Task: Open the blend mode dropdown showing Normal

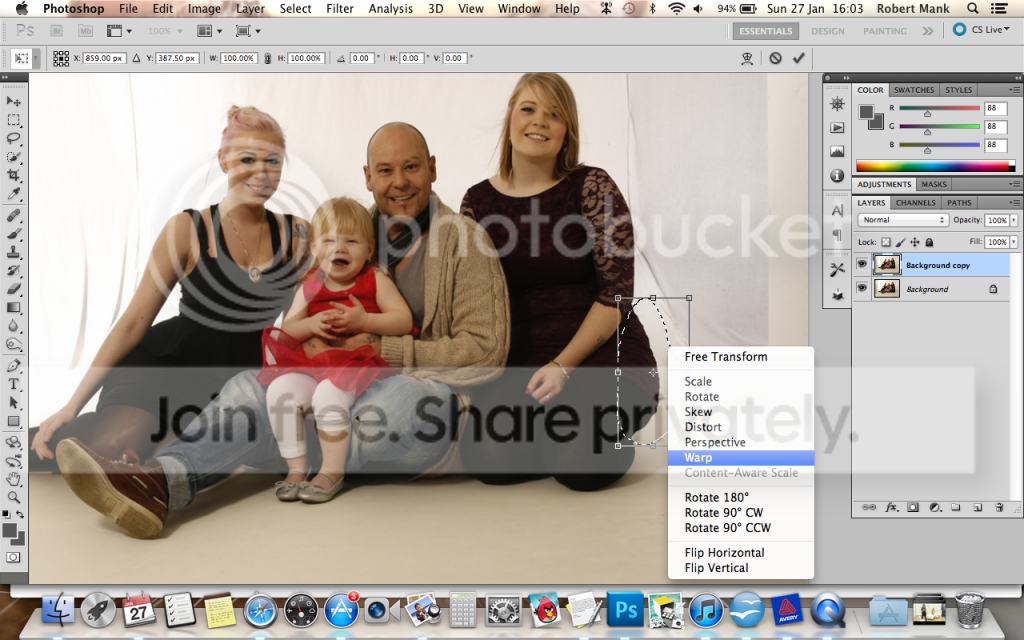Action: click(x=903, y=220)
